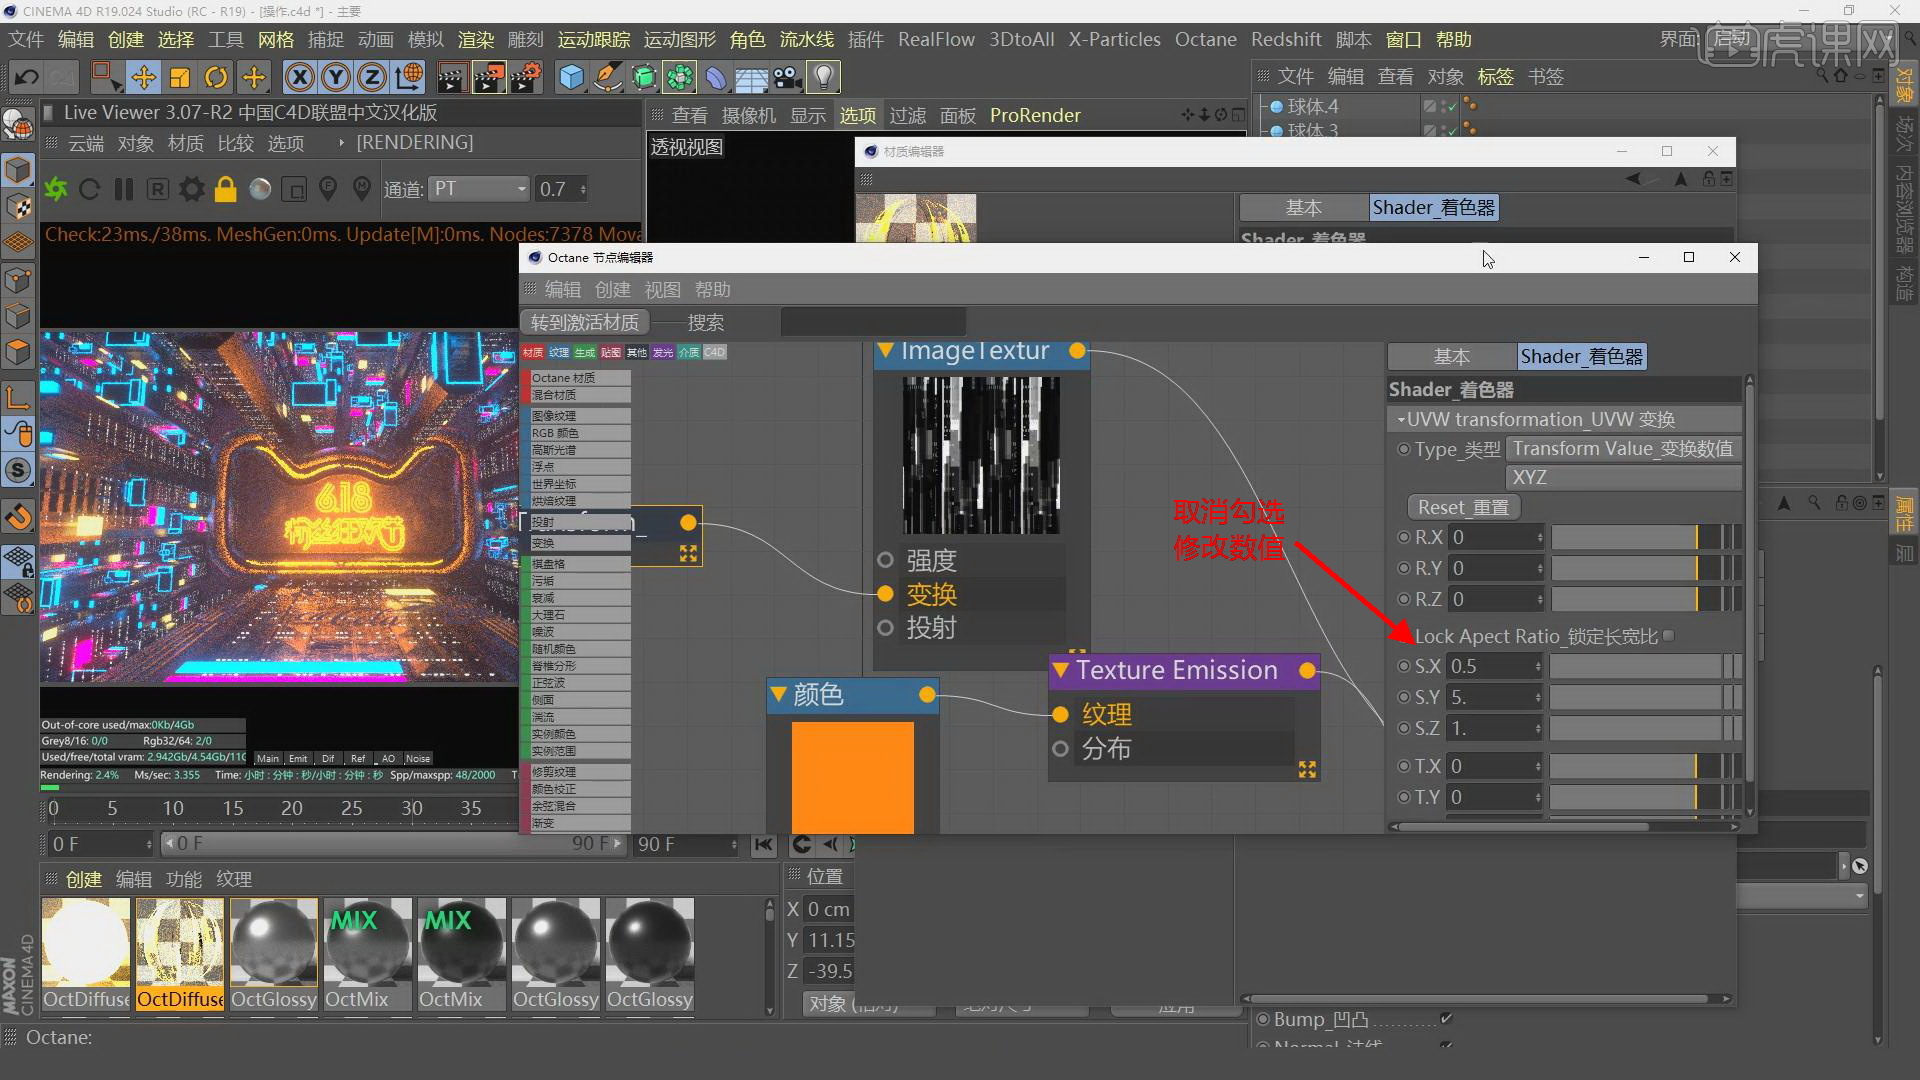Image resolution: width=1920 pixels, height=1080 pixels.
Task: Select the Move tool in toolbar
Action: click(143, 77)
